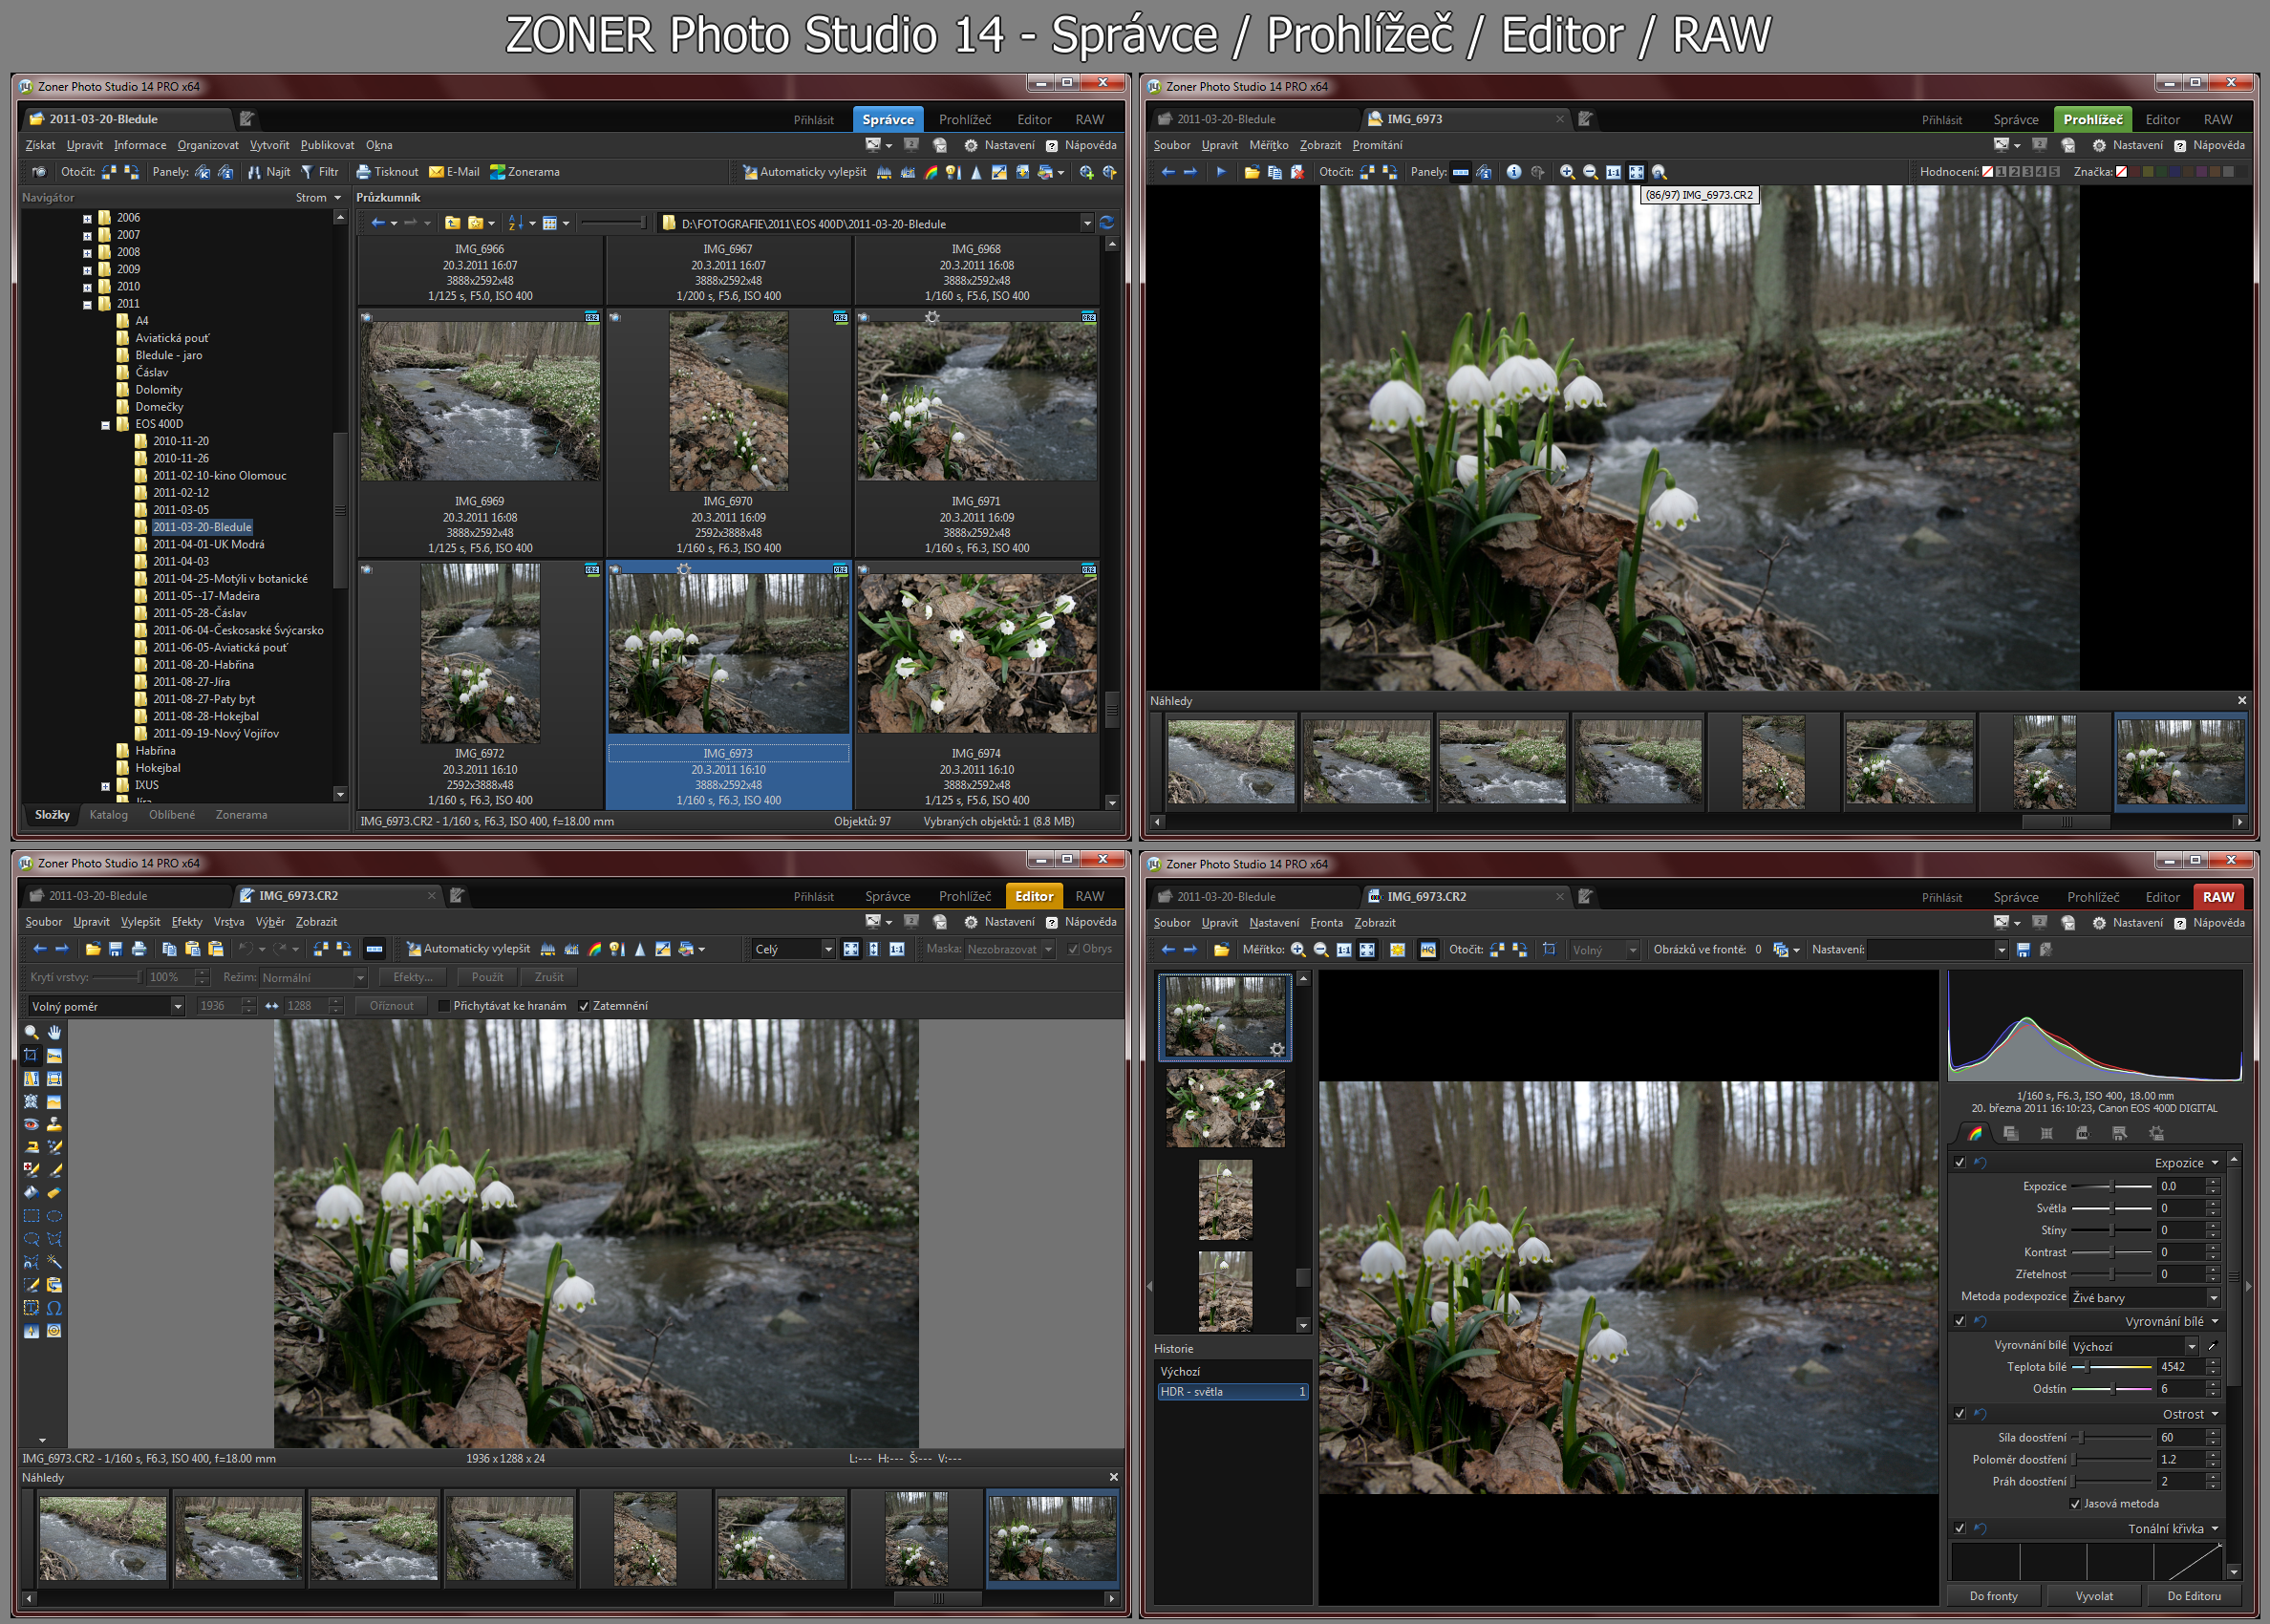Open Organizovat menu in Správce window
2270x1624 pixels.
208,145
